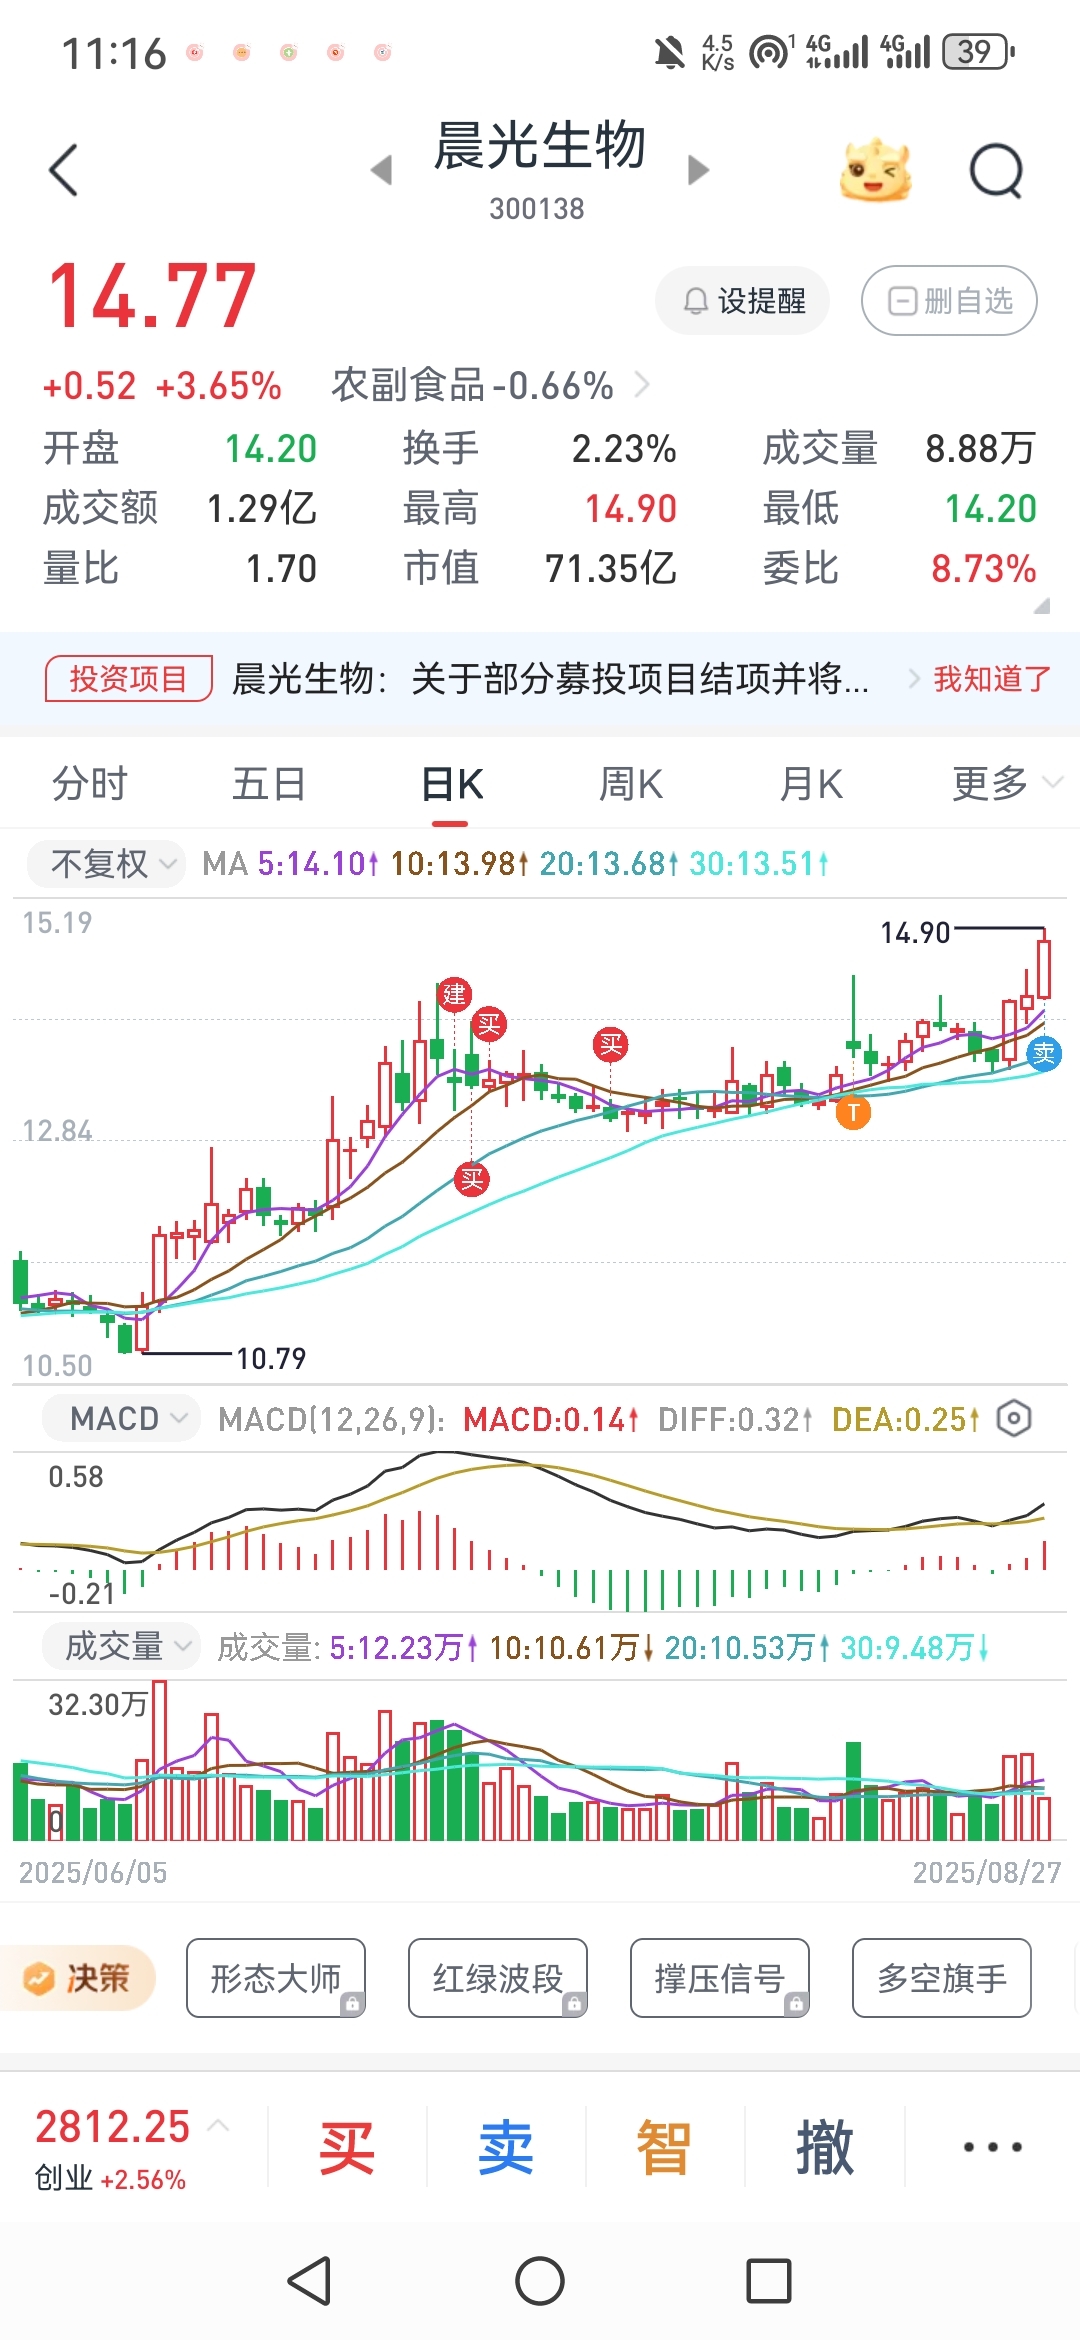Viewport: 1080px width, 2340px height.
Task: Switch to the 月K tab
Action: click(x=811, y=784)
